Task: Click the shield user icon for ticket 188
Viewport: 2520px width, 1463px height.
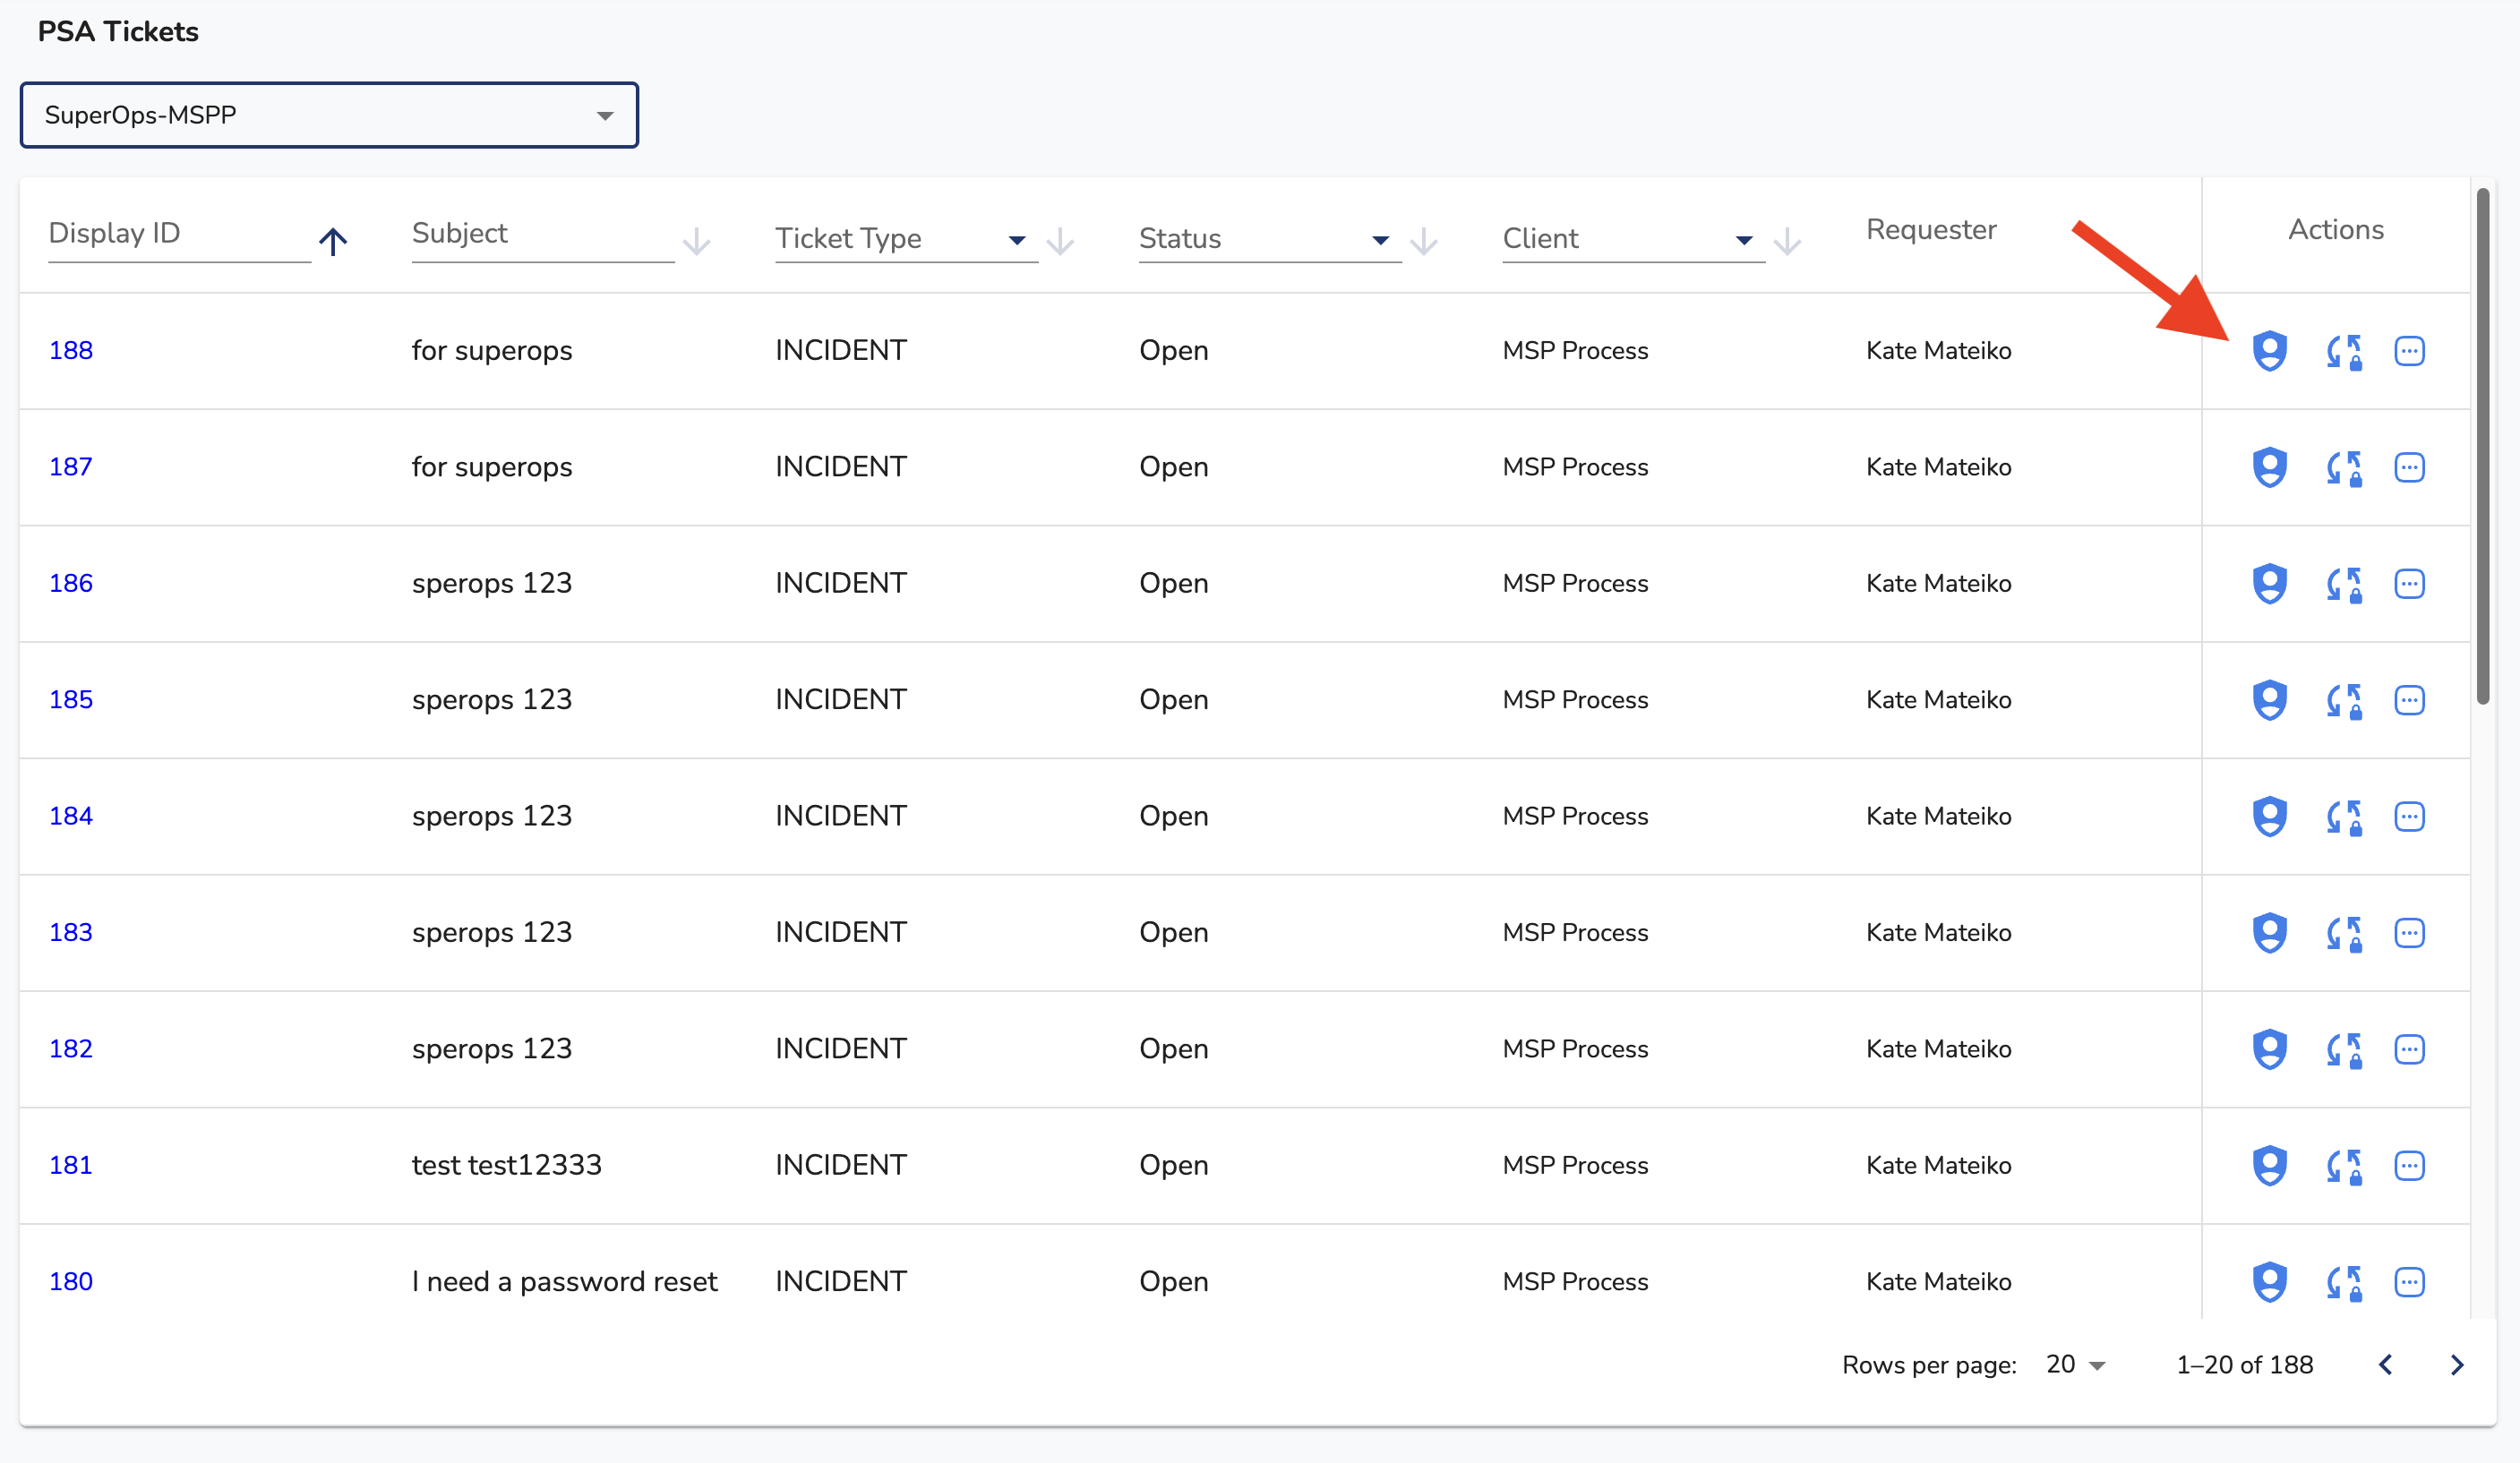Action: (x=2269, y=351)
